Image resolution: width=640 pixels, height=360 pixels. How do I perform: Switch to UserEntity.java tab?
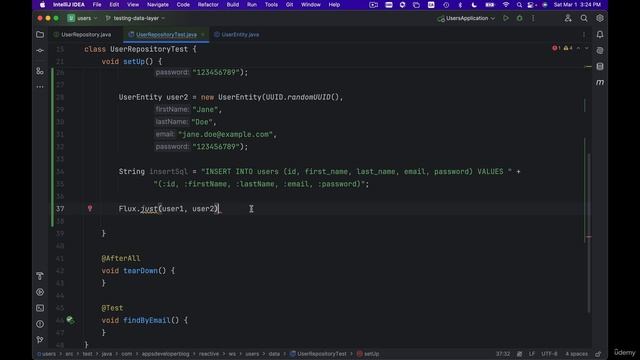[x=237, y=35]
